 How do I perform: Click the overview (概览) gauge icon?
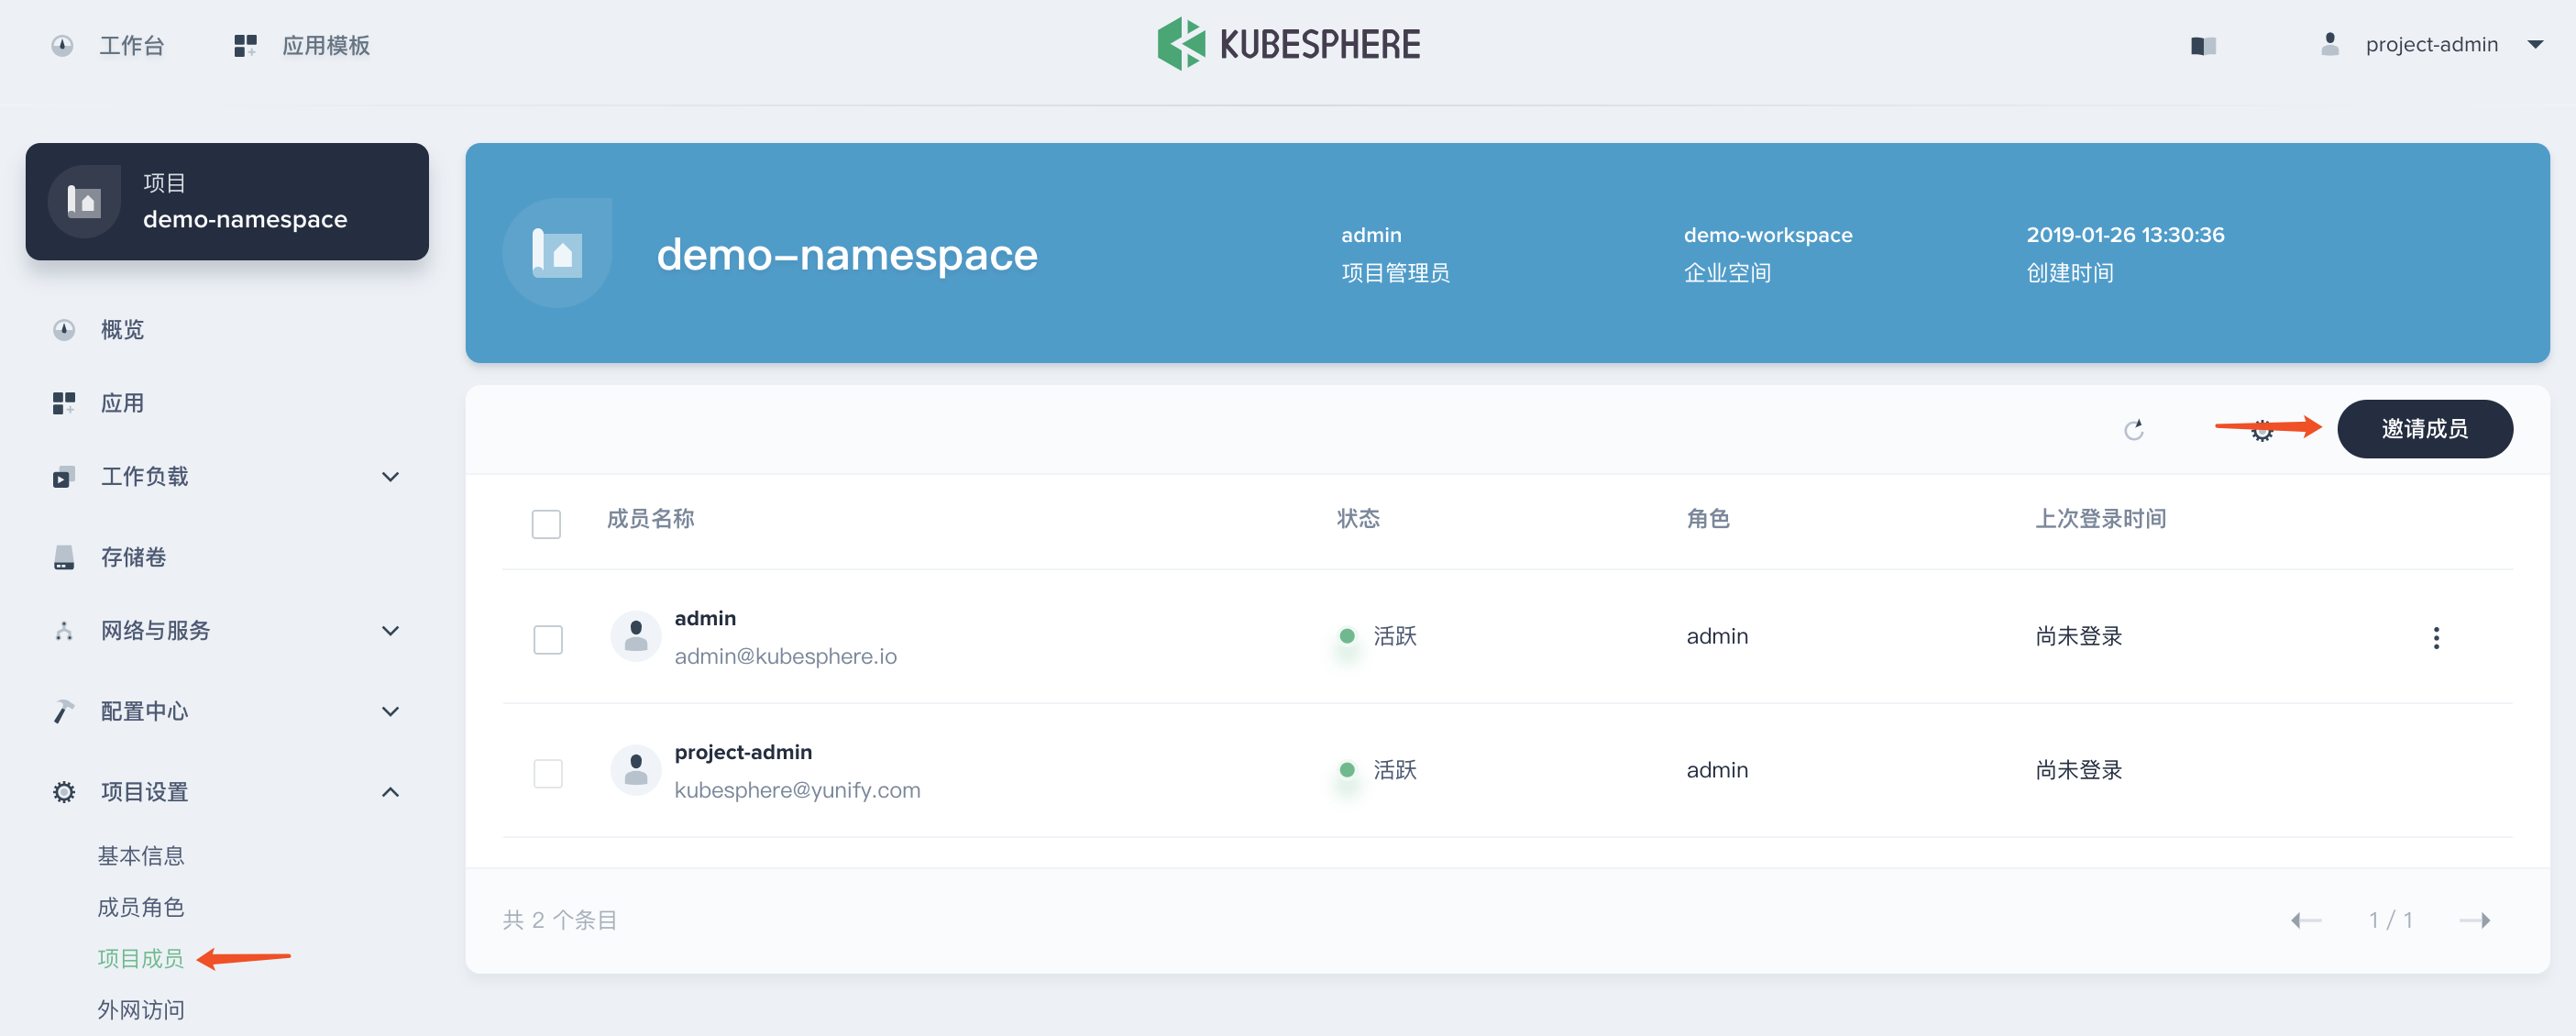[x=64, y=330]
